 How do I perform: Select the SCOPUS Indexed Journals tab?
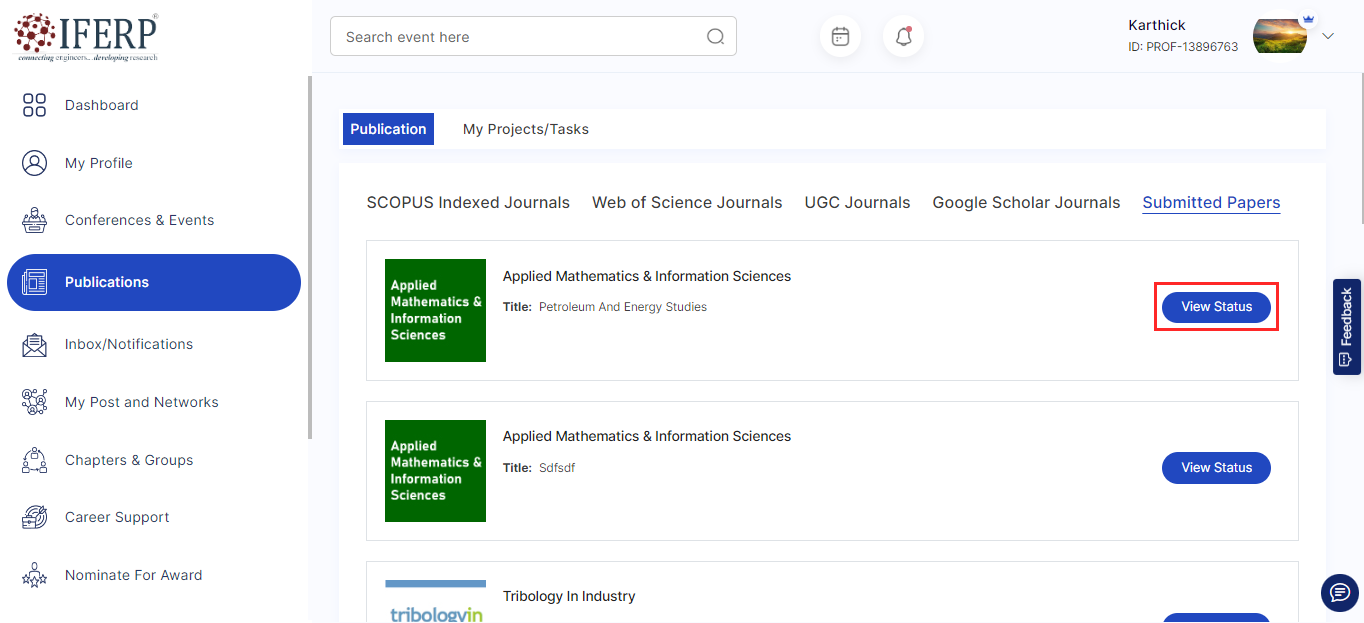pos(468,203)
